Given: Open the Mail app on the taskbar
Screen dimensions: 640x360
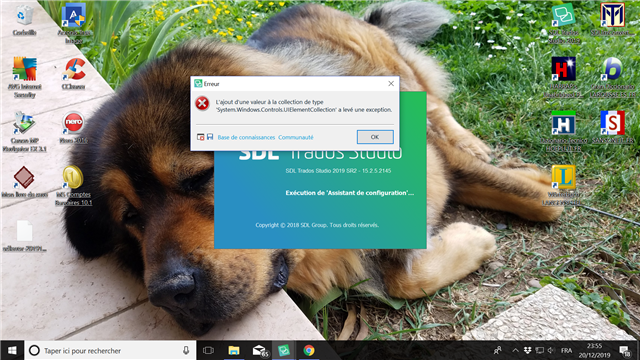Looking at the screenshot, I should tap(260, 350).
